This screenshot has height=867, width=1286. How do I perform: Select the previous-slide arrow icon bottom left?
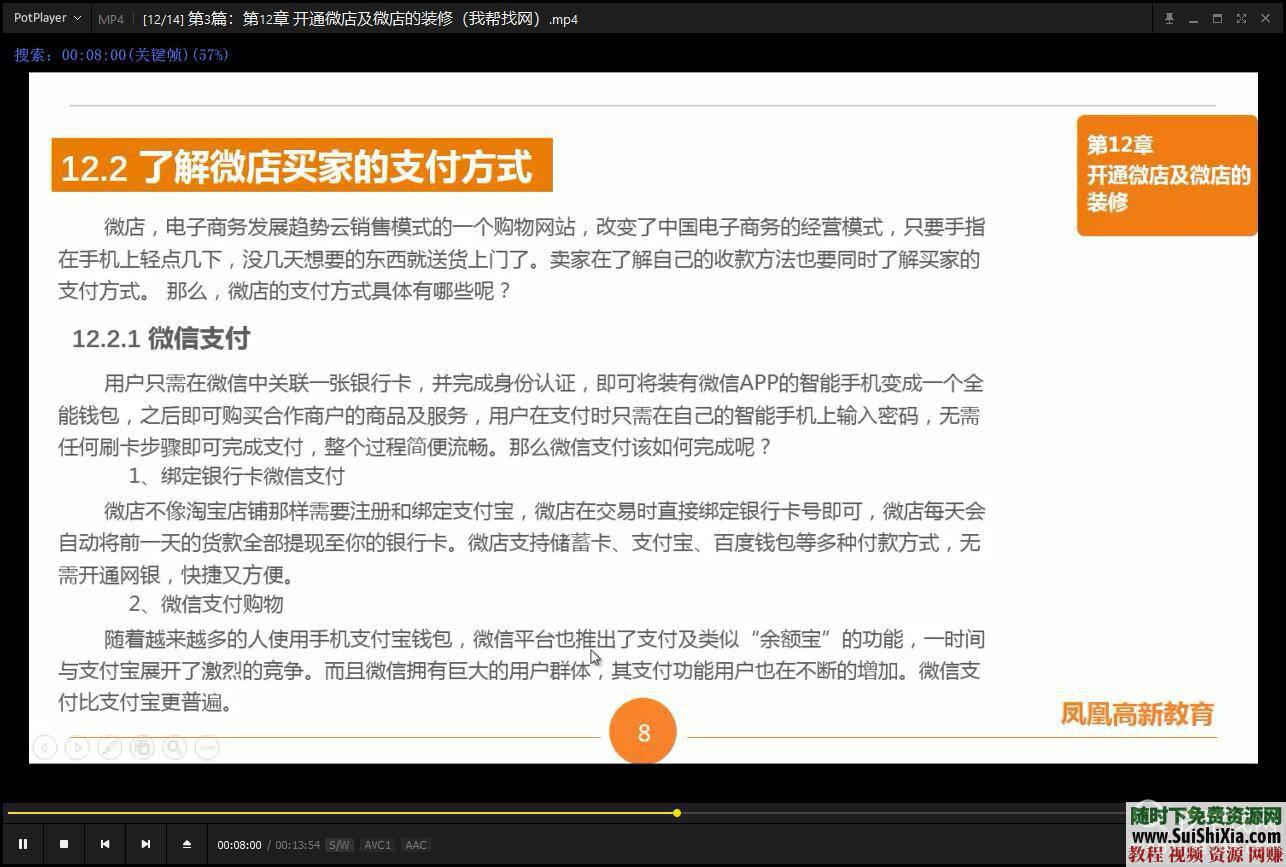[45, 747]
